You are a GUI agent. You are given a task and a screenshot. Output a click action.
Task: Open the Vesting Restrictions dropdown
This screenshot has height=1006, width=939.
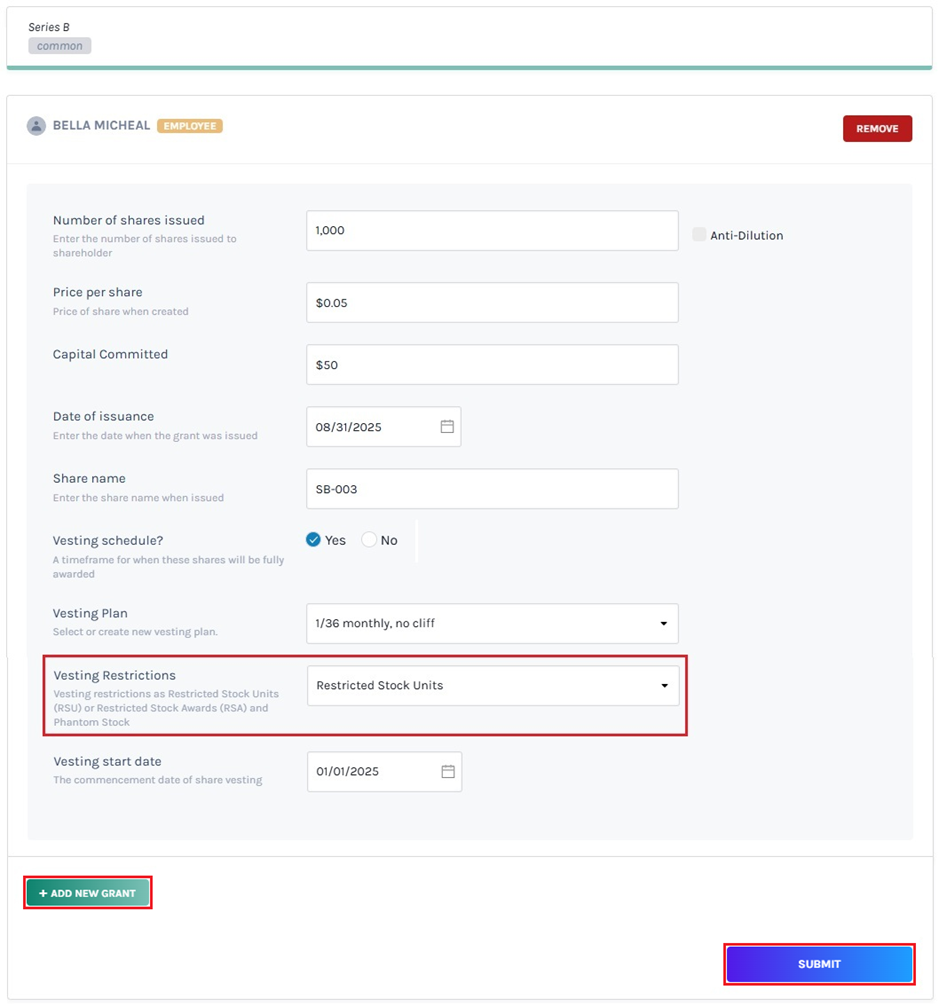pos(492,685)
